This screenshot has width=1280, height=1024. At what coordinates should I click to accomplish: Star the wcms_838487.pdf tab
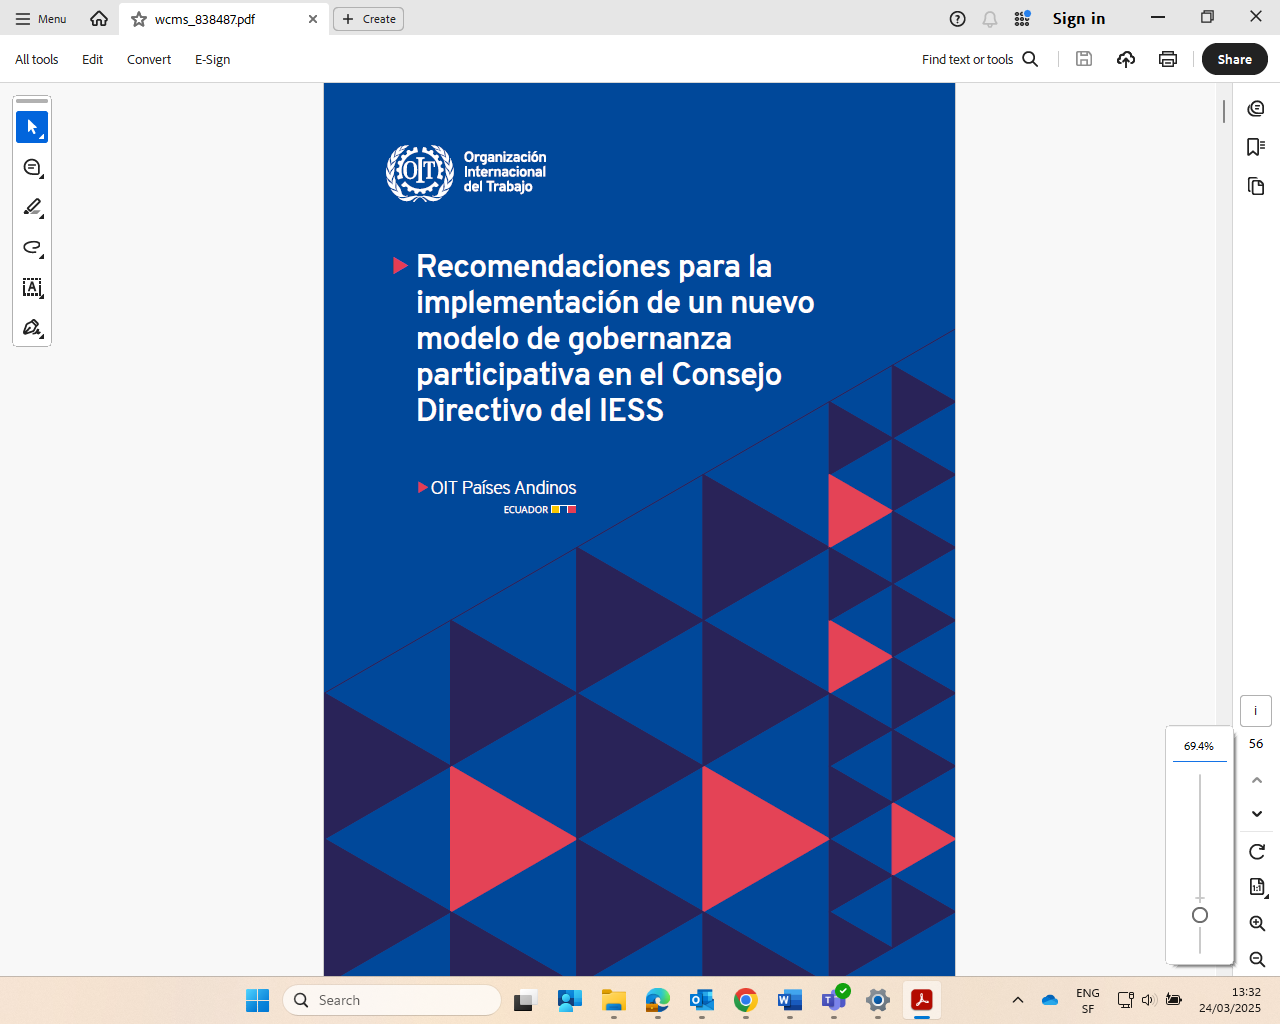coord(139,19)
